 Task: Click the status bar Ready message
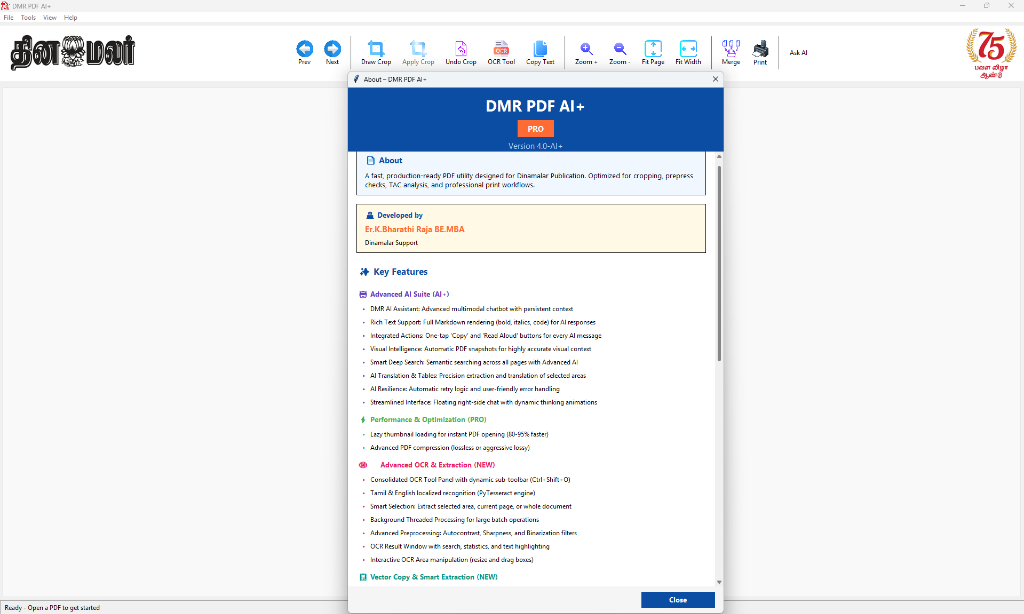[52, 607]
